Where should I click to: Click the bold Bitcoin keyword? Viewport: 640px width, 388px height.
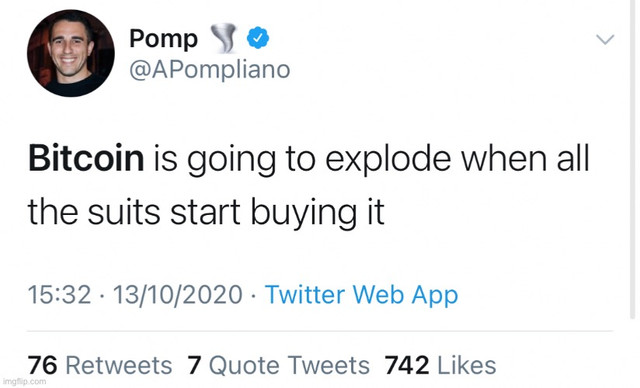(x=86, y=158)
